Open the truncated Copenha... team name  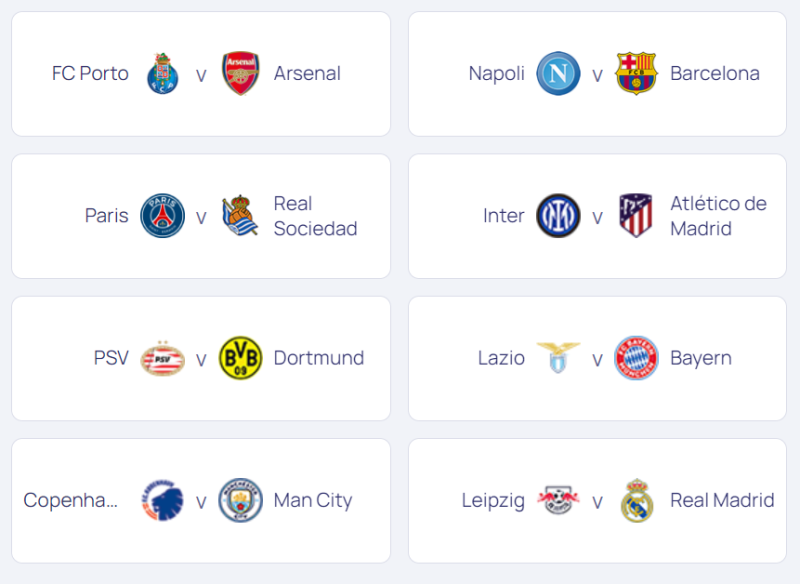point(70,500)
